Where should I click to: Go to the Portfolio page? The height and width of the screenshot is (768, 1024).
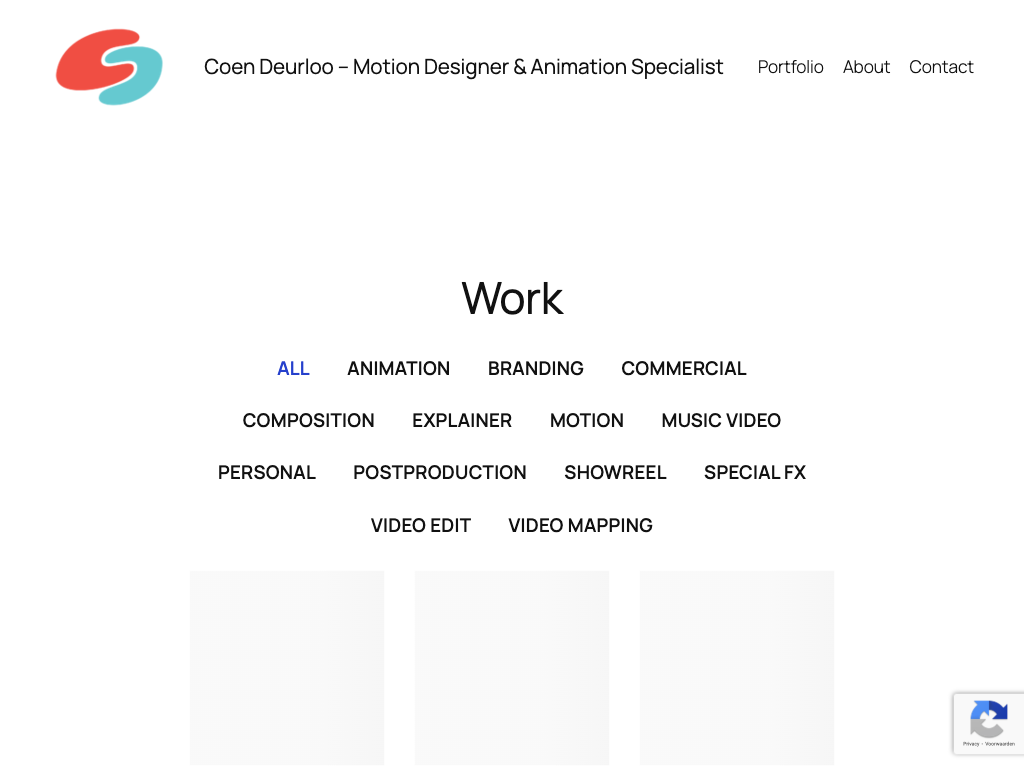[790, 67]
